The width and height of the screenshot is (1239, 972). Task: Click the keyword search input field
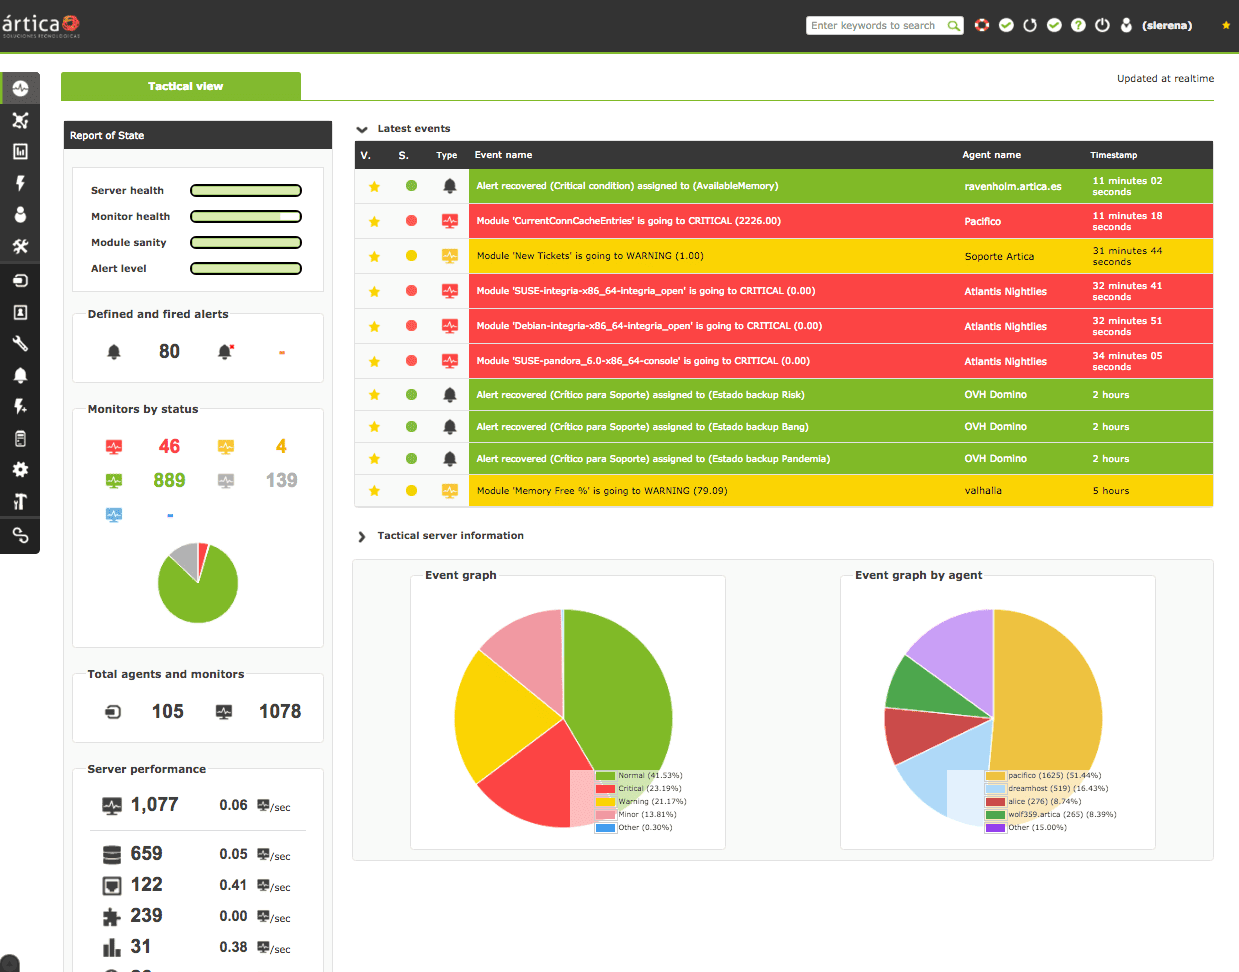[x=875, y=26]
